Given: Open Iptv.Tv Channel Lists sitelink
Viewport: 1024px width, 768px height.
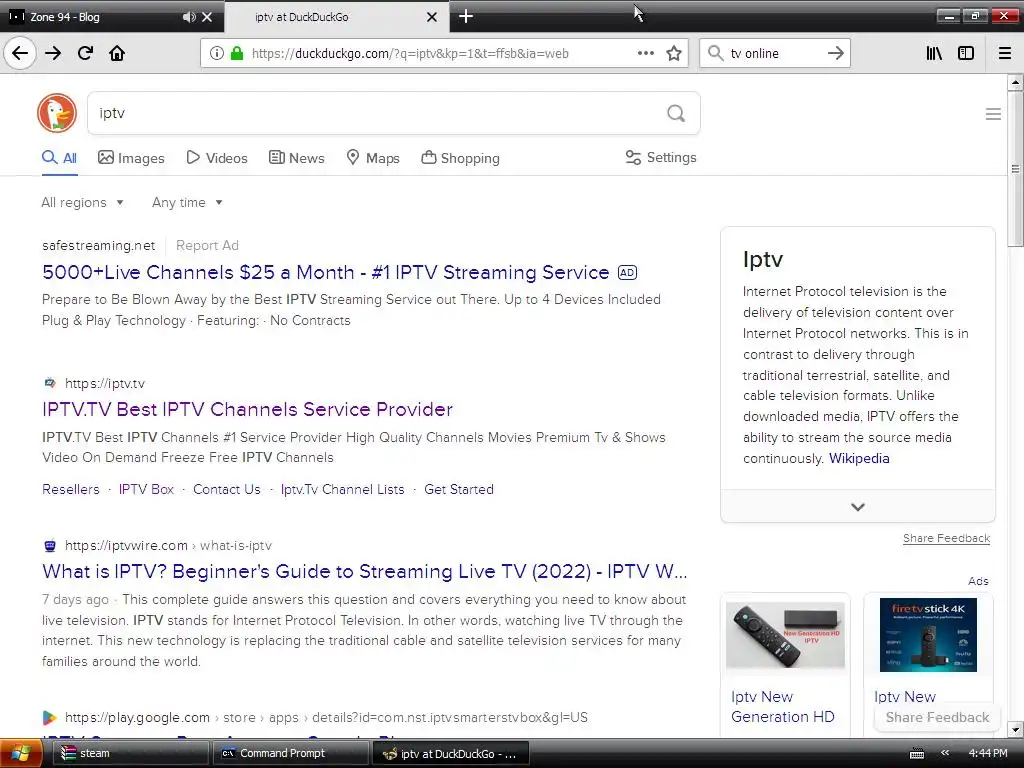Looking at the screenshot, I should point(342,489).
